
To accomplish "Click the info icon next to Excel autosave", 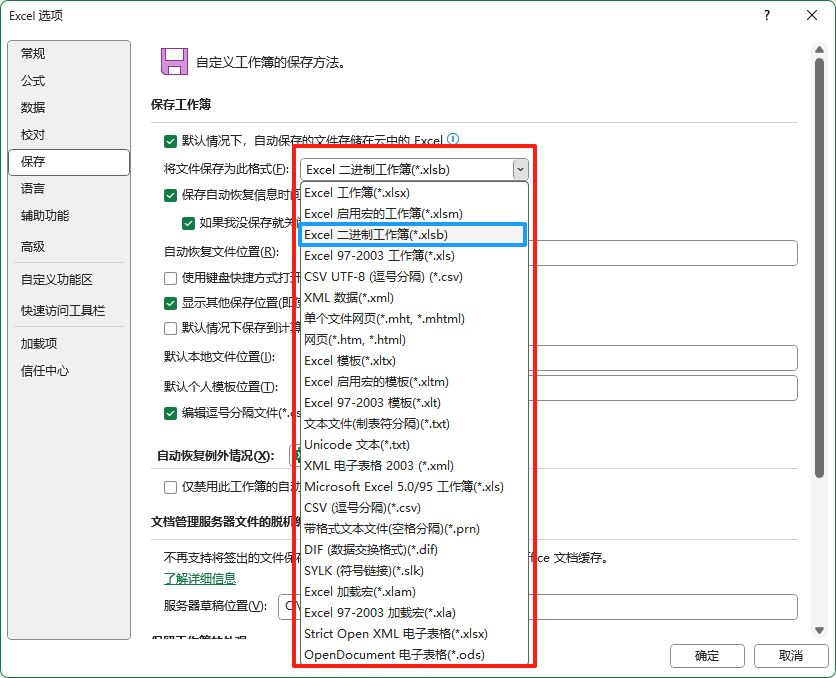I will [453, 140].
